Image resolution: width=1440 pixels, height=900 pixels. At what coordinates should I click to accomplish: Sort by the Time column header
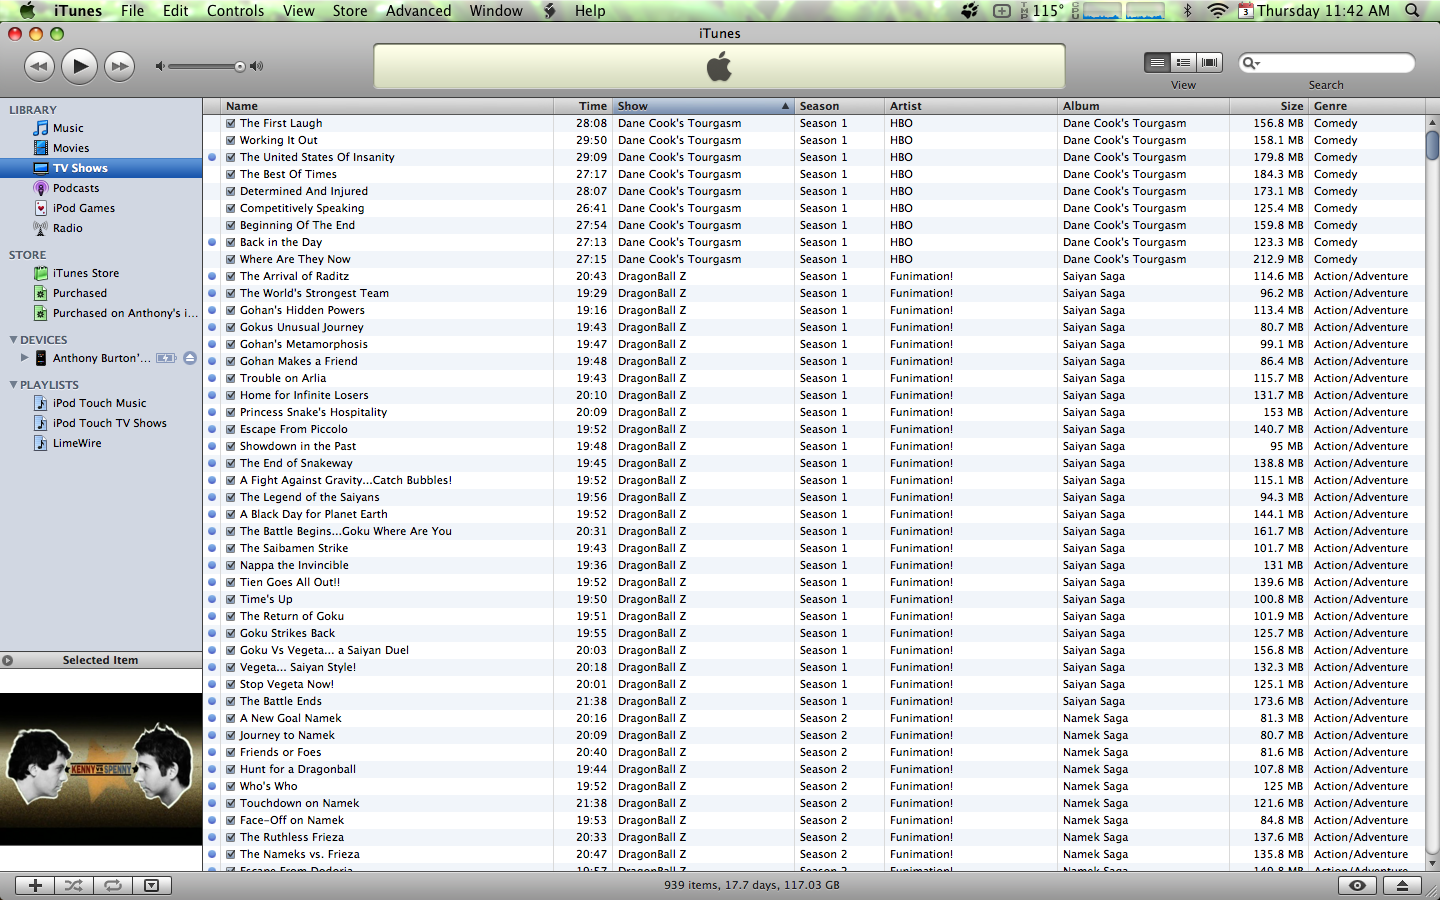coord(583,106)
